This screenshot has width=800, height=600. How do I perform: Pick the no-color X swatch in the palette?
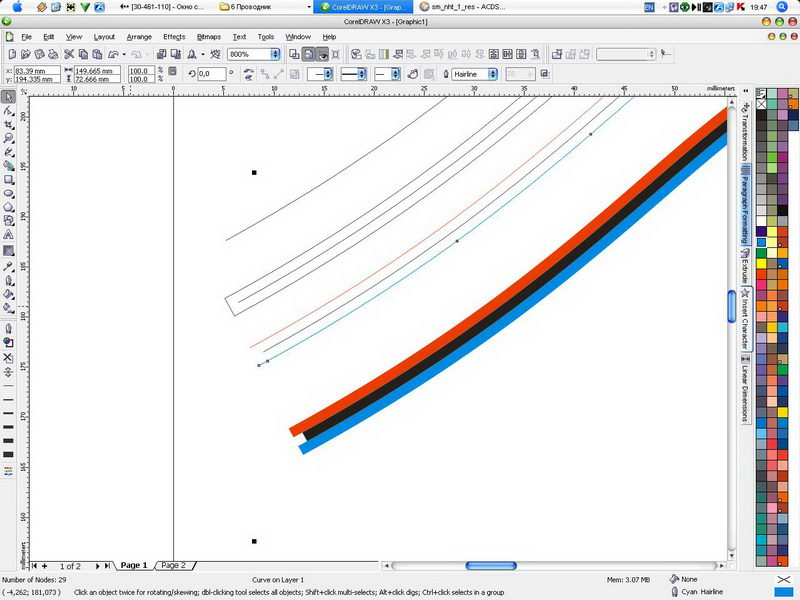click(761, 104)
